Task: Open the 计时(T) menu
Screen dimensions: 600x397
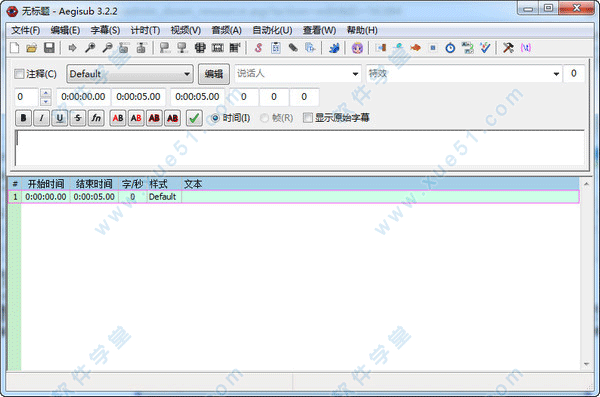Action: click(x=145, y=30)
